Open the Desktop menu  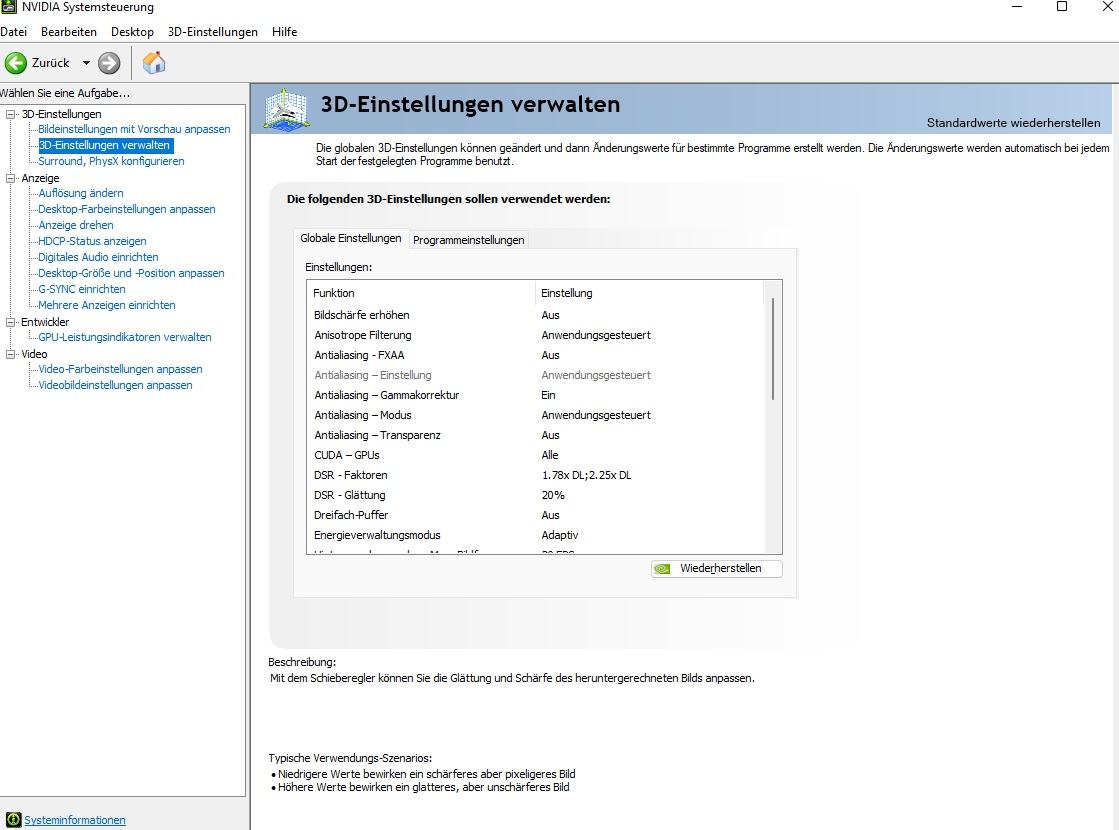[132, 31]
